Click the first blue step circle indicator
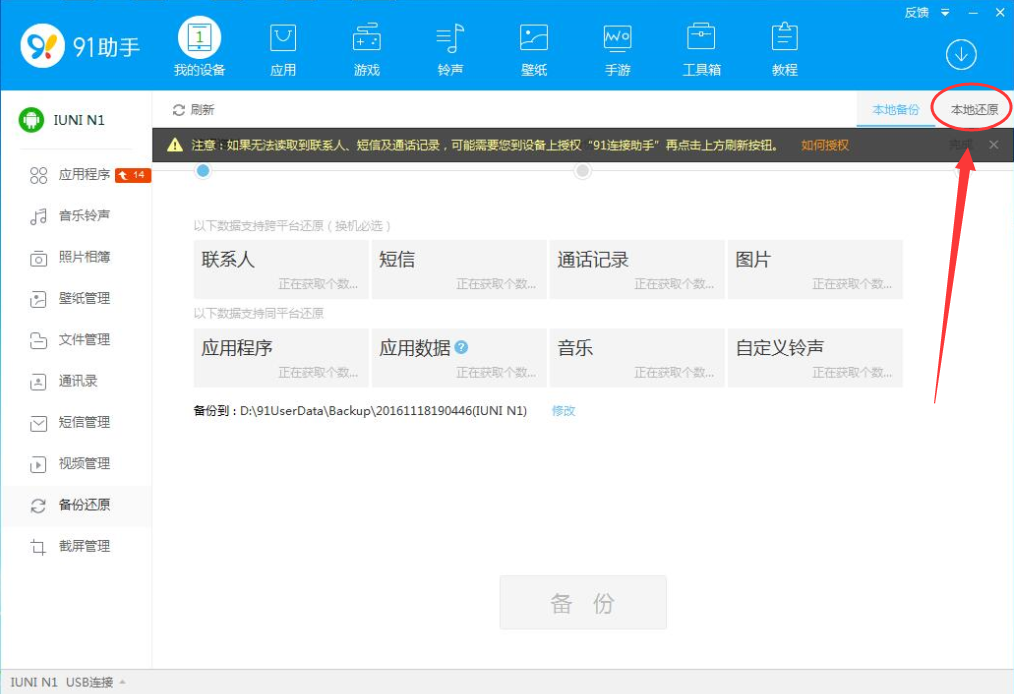Viewport: 1014px width, 694px height. pyautogui.click(x=203, y=170)
